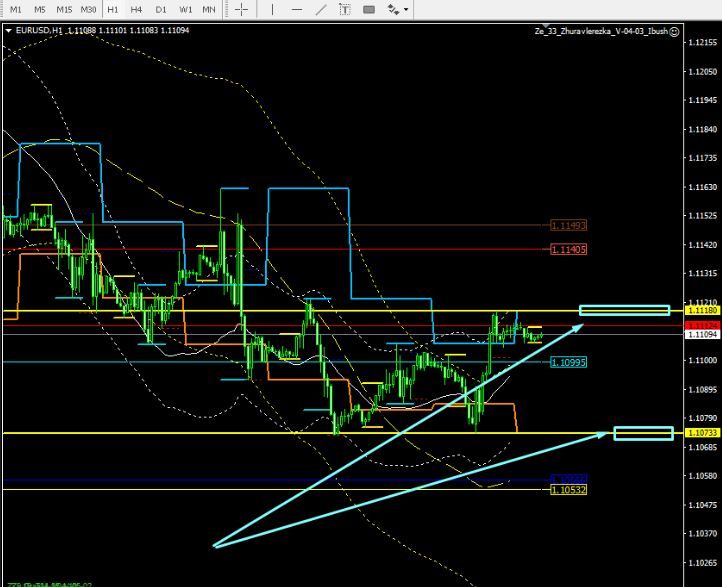Choose the W1 weekly timeframe
The width and height of the screenshot is (722, 587).
pos(185,9)
